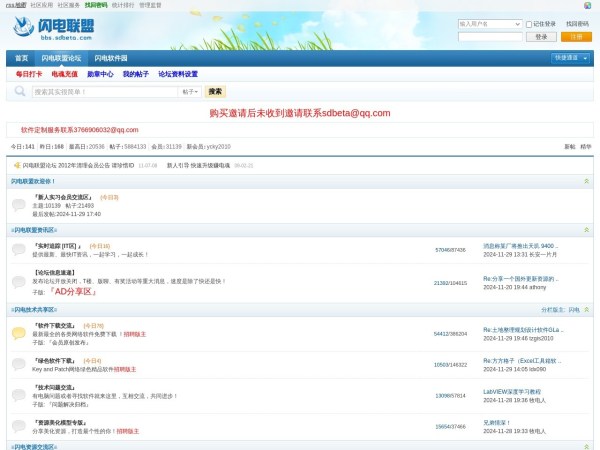
Task: Click the magnifier icon in search bar
Action: pyautogui.click(x=21, y=92)
